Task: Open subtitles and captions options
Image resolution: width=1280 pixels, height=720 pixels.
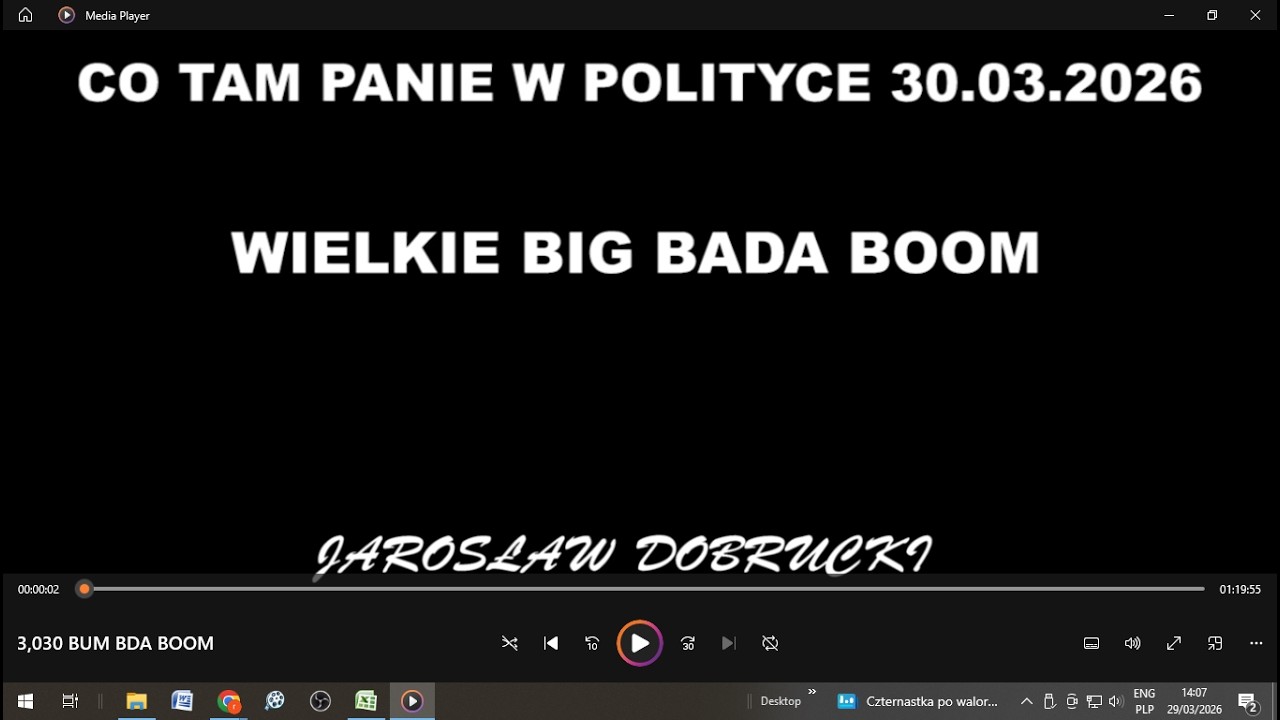Action: (x=1092, y=643)
